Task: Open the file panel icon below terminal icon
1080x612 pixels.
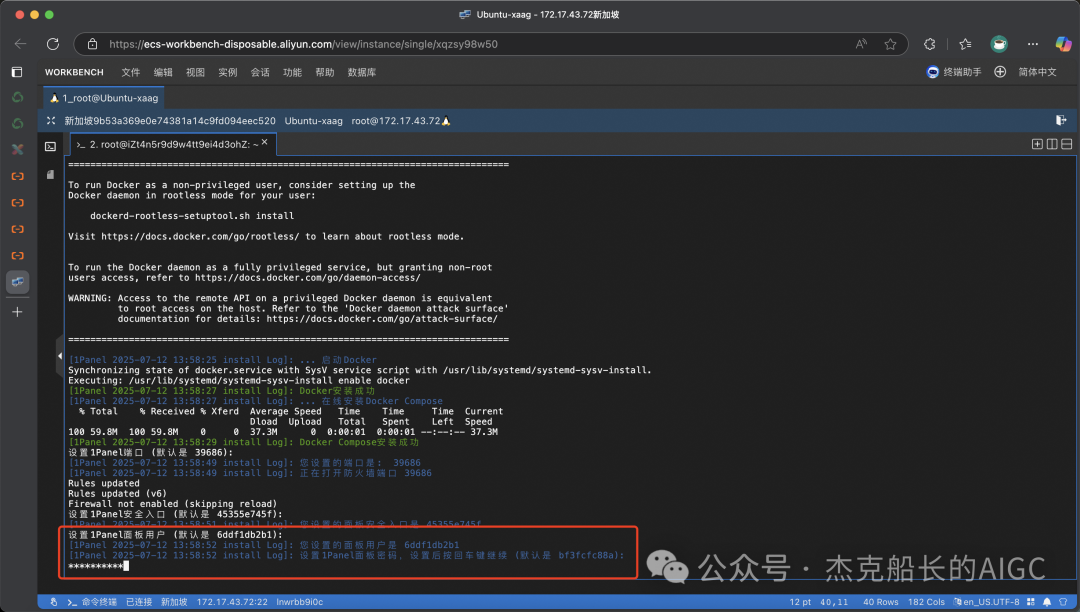Action: [x=50, y=175]
